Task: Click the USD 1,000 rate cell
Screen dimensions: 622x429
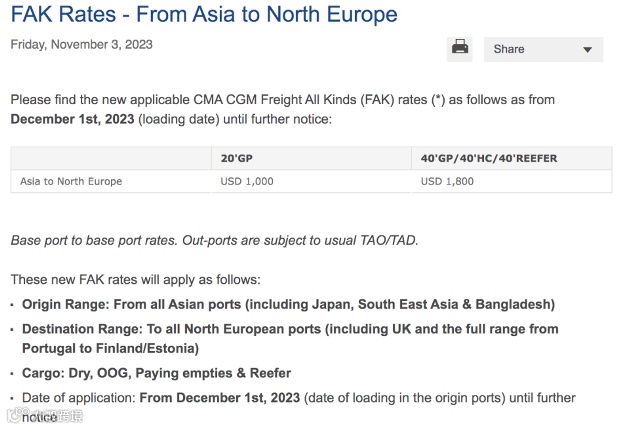Action: click(246, 181)
